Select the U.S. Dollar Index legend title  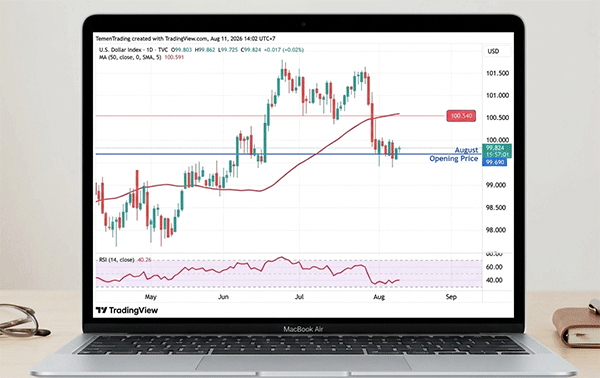133,50
